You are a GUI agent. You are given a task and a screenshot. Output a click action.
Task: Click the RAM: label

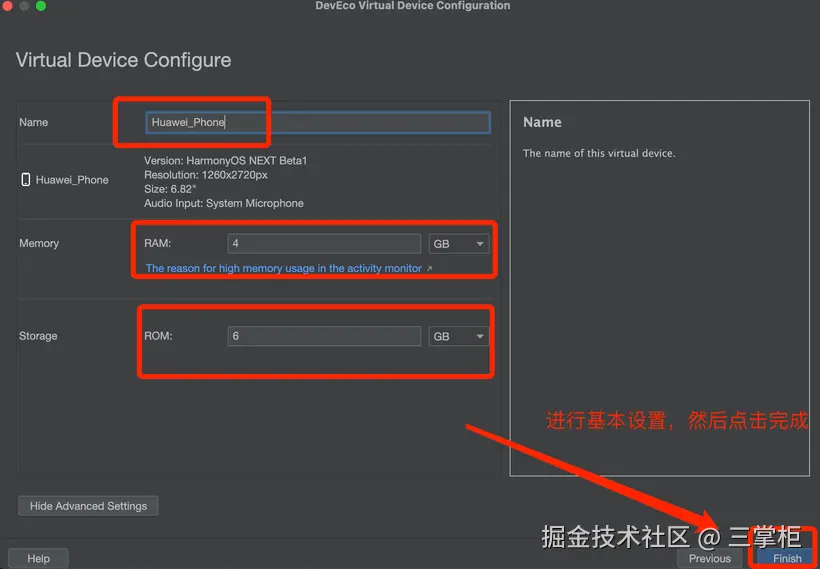click(x=157, y=243)
